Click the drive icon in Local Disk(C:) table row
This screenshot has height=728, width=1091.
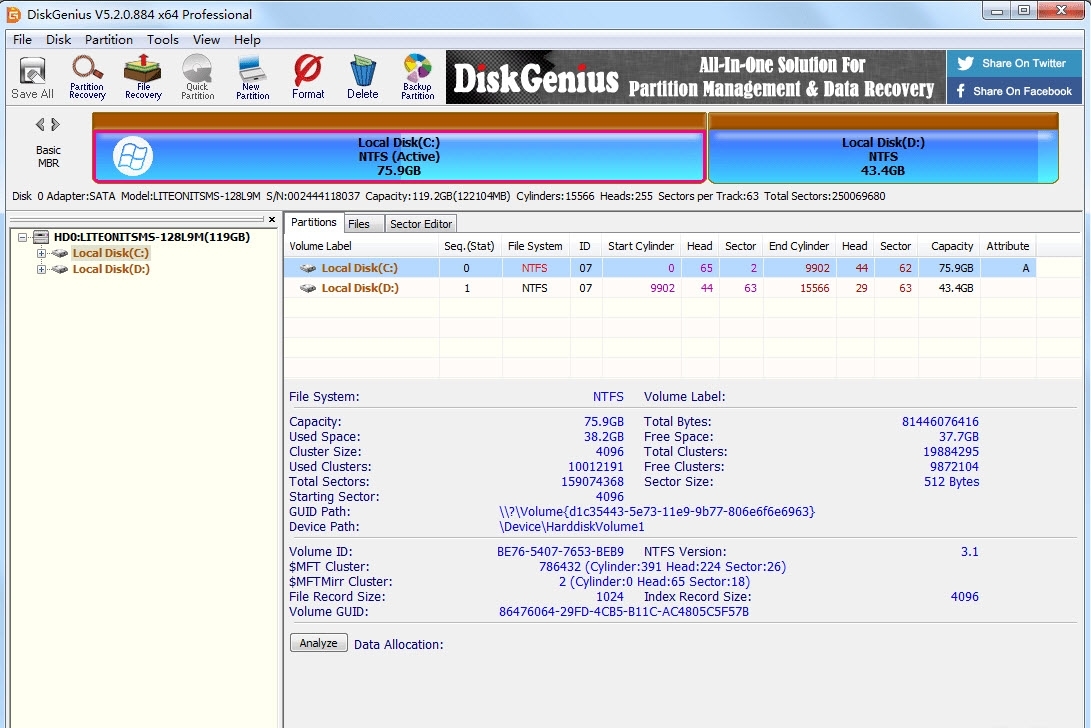coord(308,268)
